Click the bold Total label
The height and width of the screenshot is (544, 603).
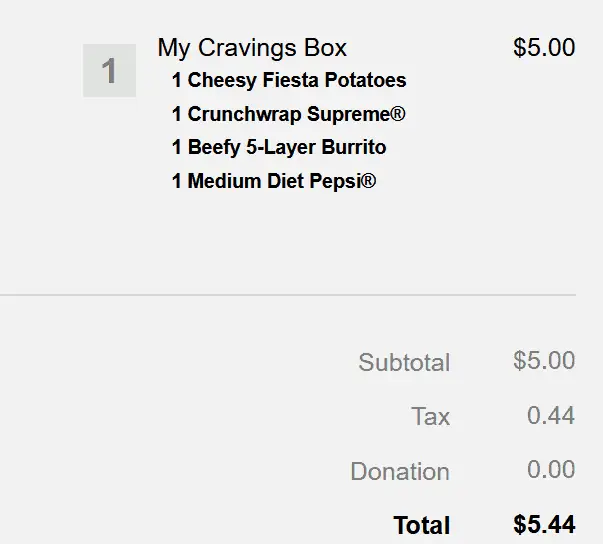click(422, 525)
